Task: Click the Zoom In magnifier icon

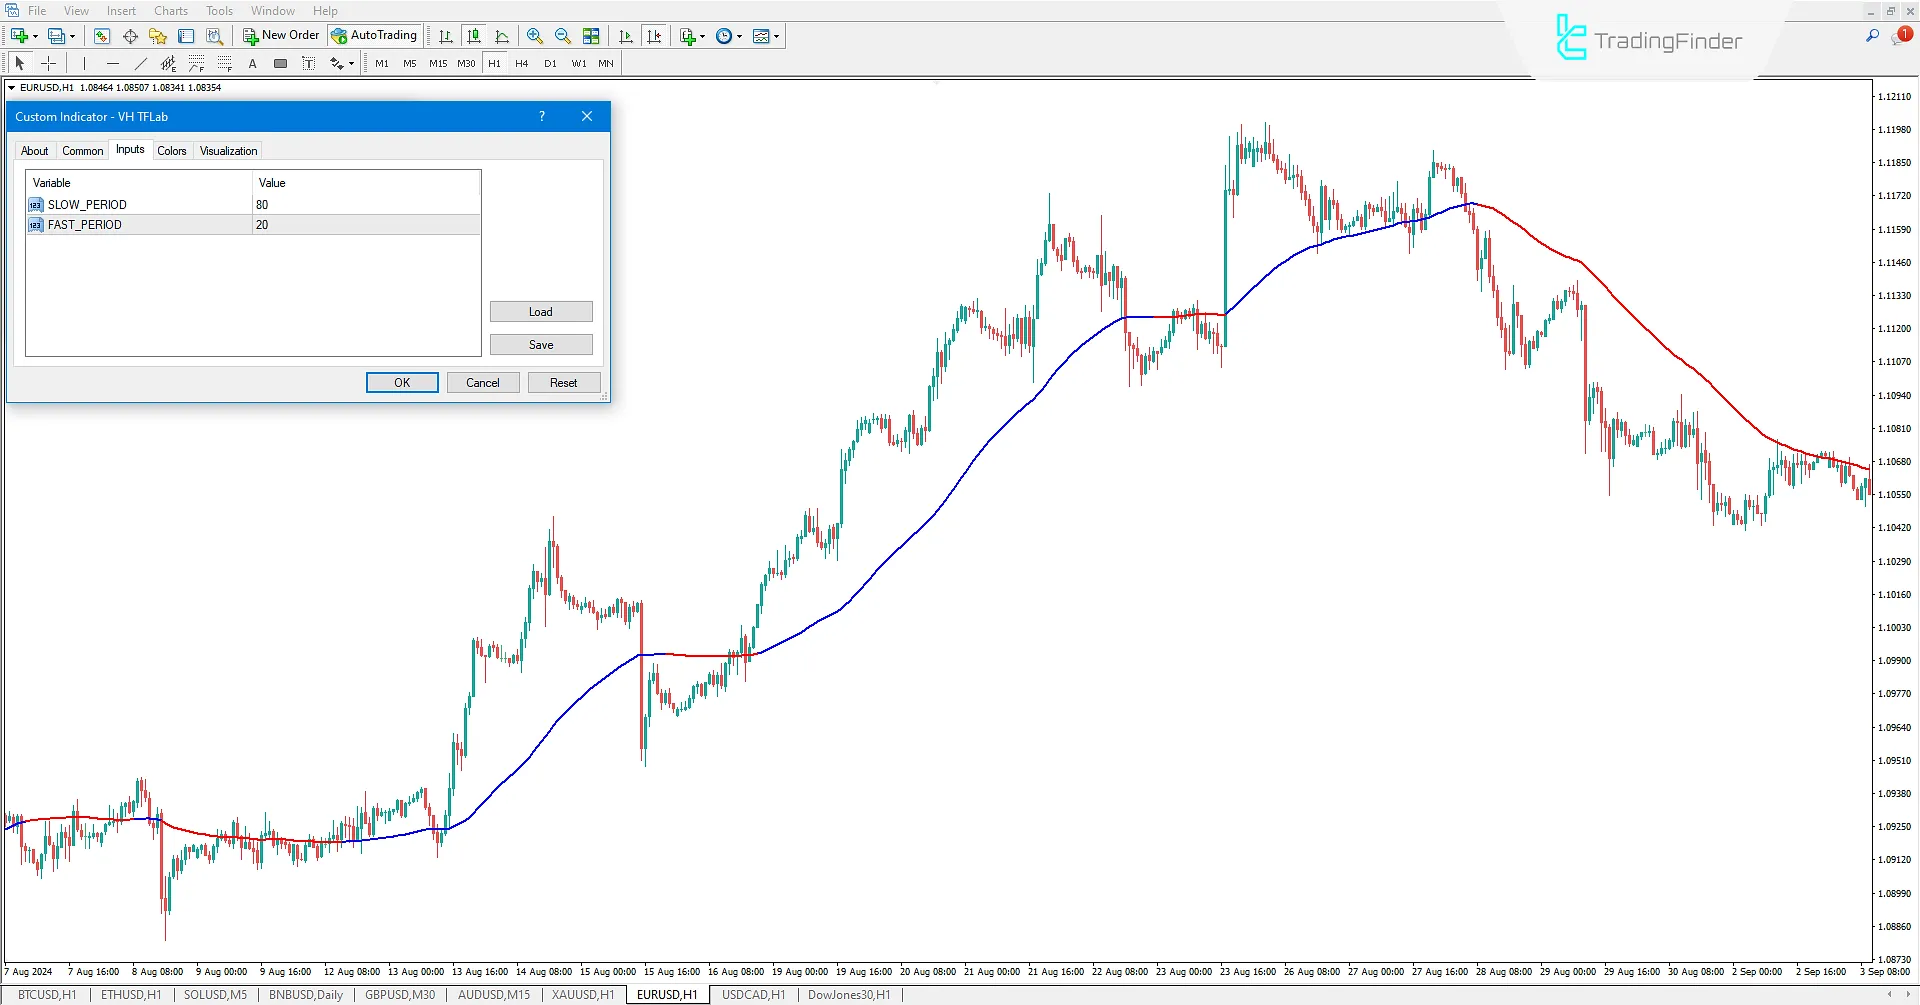Action: [535, 36]
